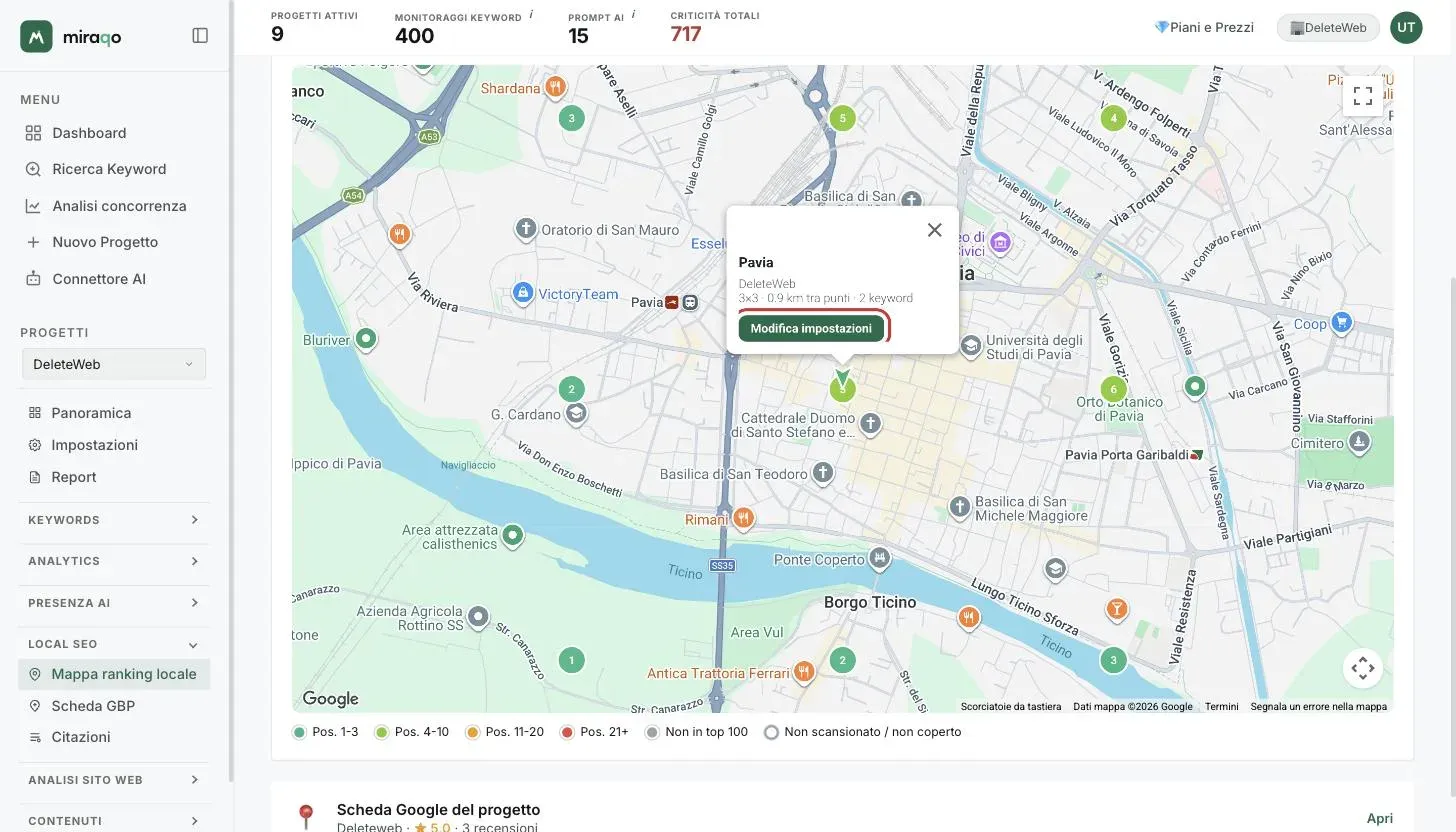This screenshot has width=1456, height=832.
Task: Click Oratorio di San Mauro pin
Action: tap(526, 229)
